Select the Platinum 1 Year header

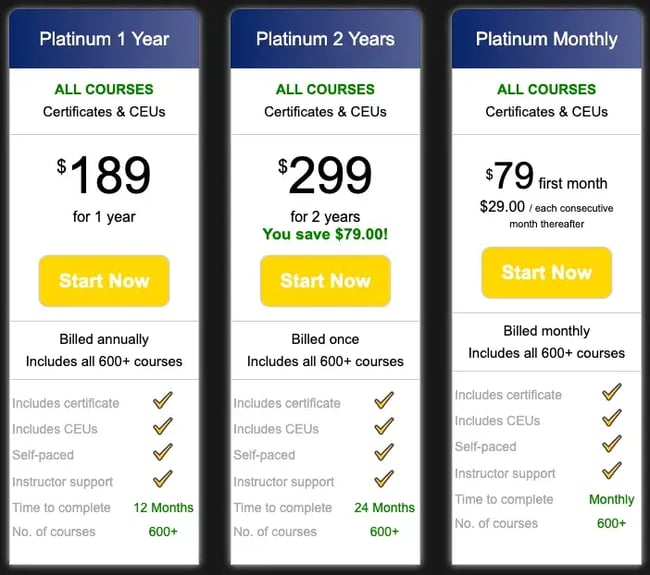pos(104,40)
